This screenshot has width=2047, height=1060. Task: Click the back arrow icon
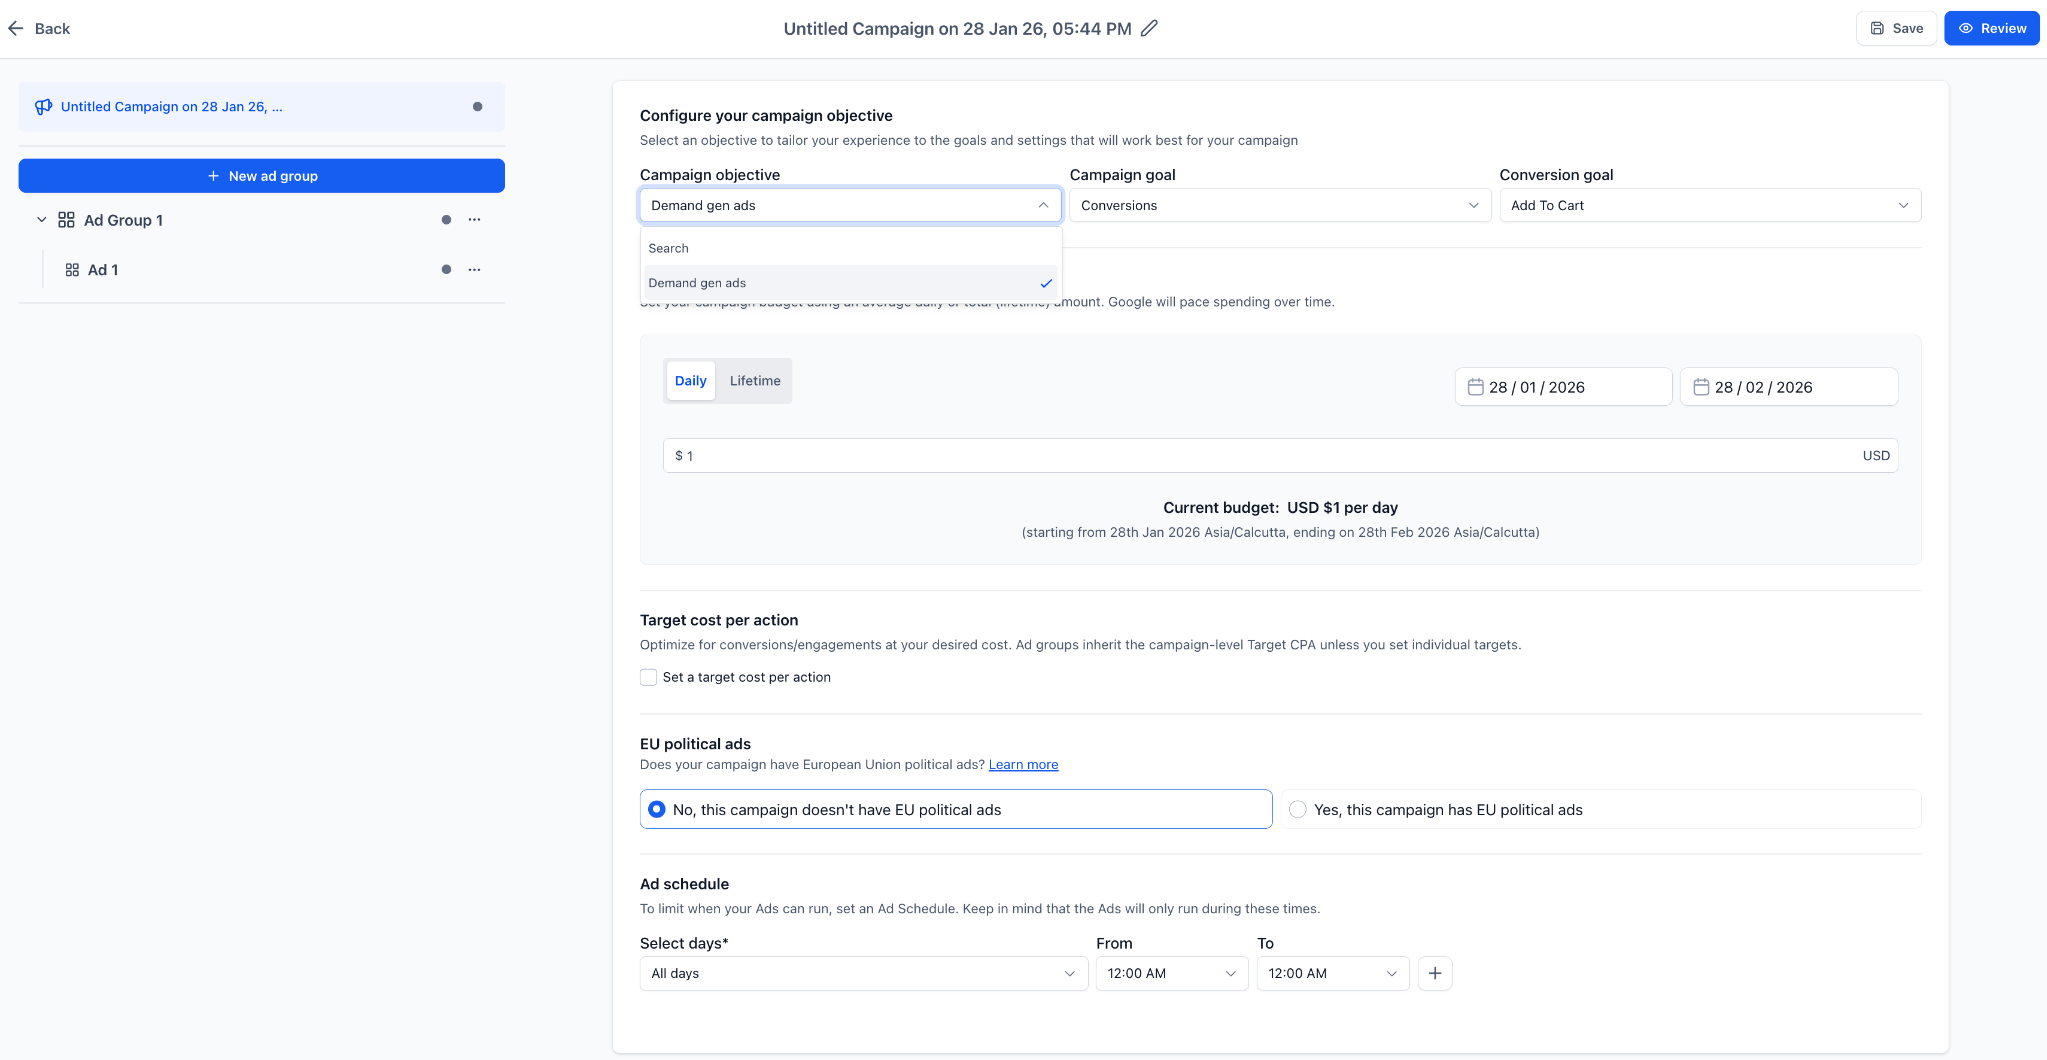click(x=16, y=28)
